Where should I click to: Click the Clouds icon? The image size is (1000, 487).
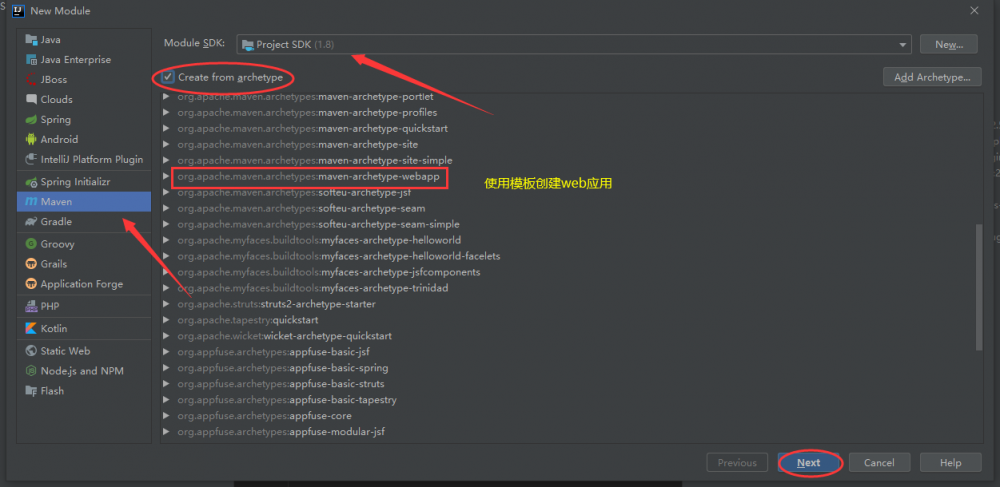click(31, 99)
